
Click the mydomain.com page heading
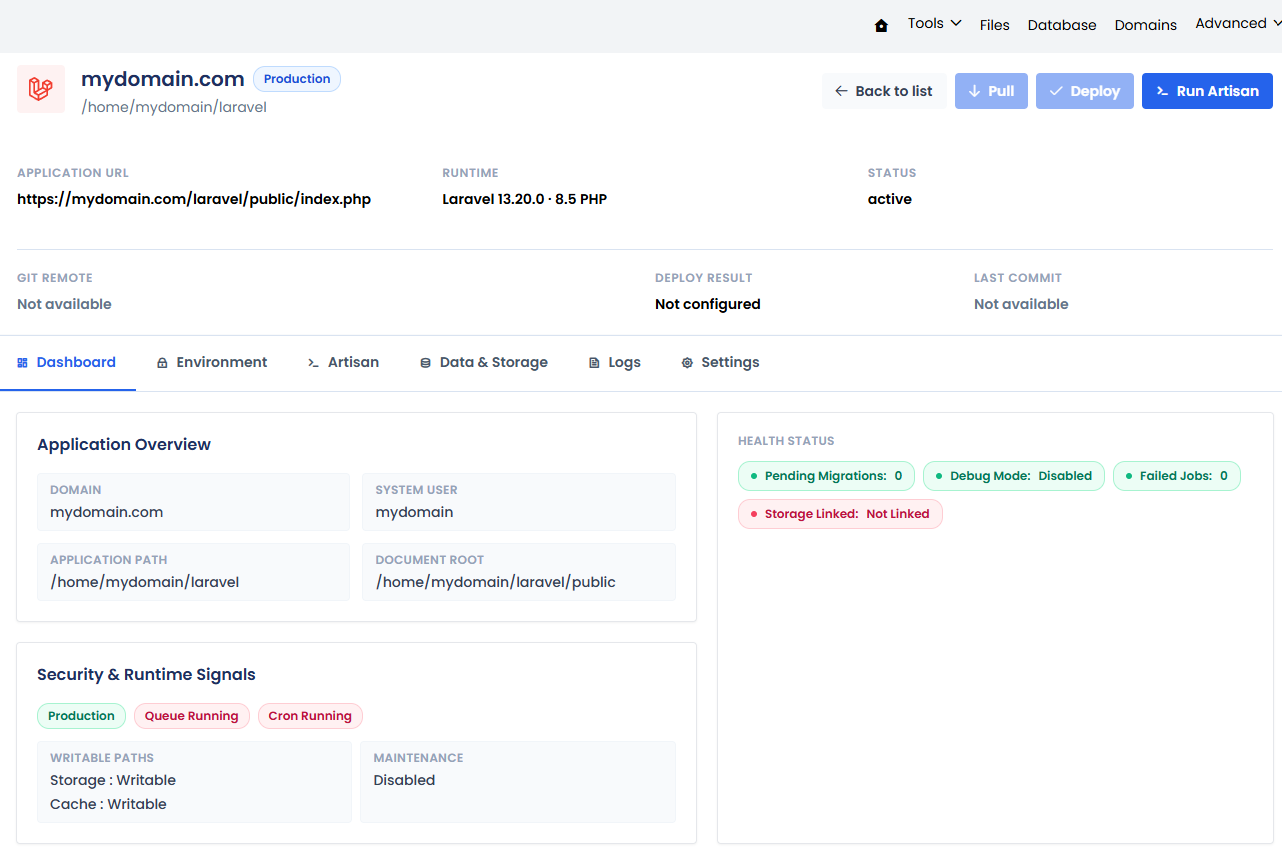[163, 79]
